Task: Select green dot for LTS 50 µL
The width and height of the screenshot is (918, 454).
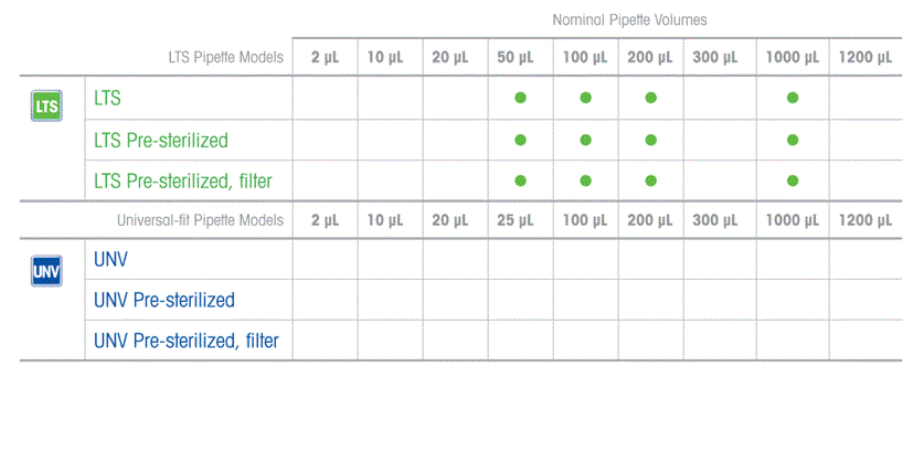Action: [520, 98]
